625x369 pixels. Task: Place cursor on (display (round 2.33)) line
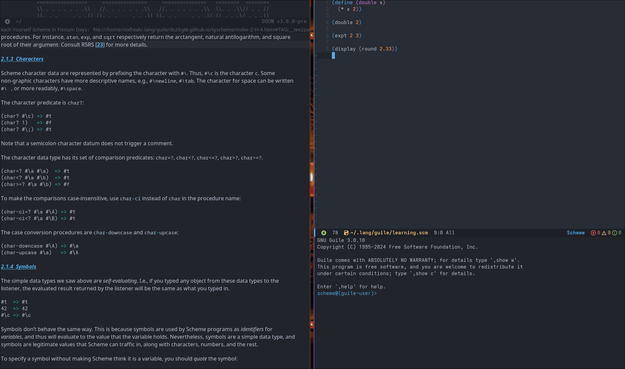[364, 49]
